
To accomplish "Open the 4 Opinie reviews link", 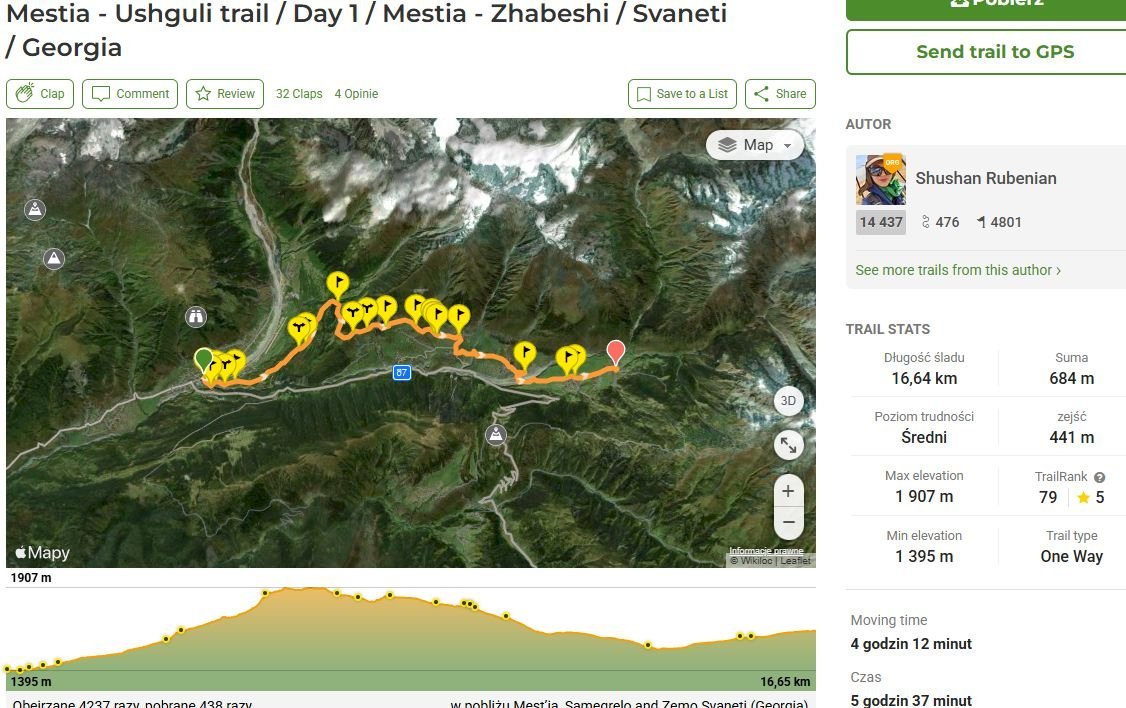I will click(356, 94).
